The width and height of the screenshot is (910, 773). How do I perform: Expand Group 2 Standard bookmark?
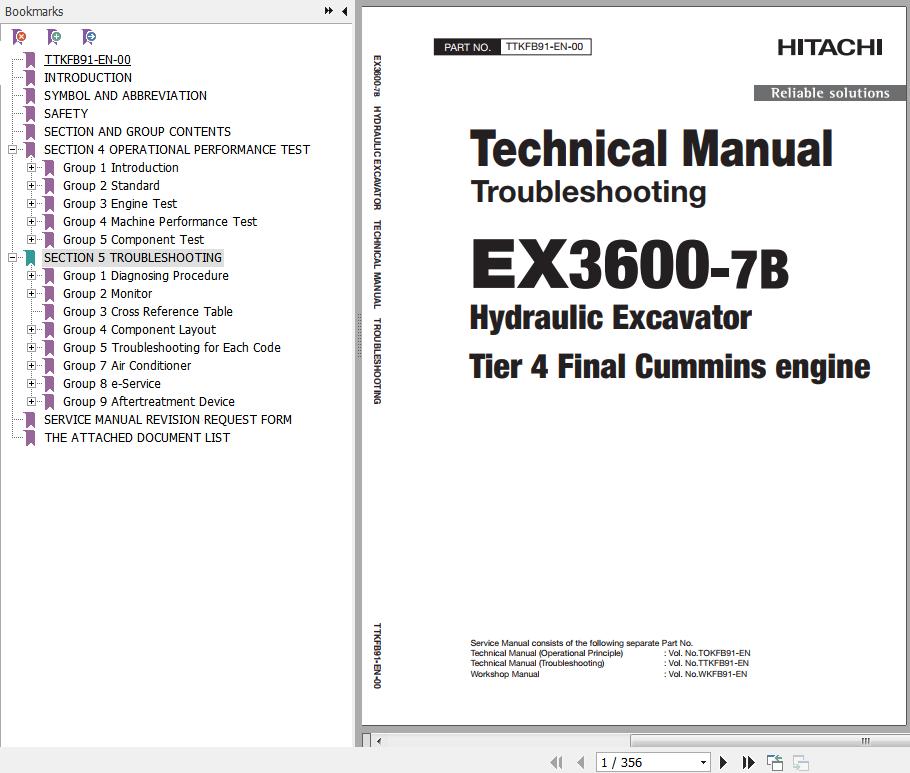pos(31,186)
